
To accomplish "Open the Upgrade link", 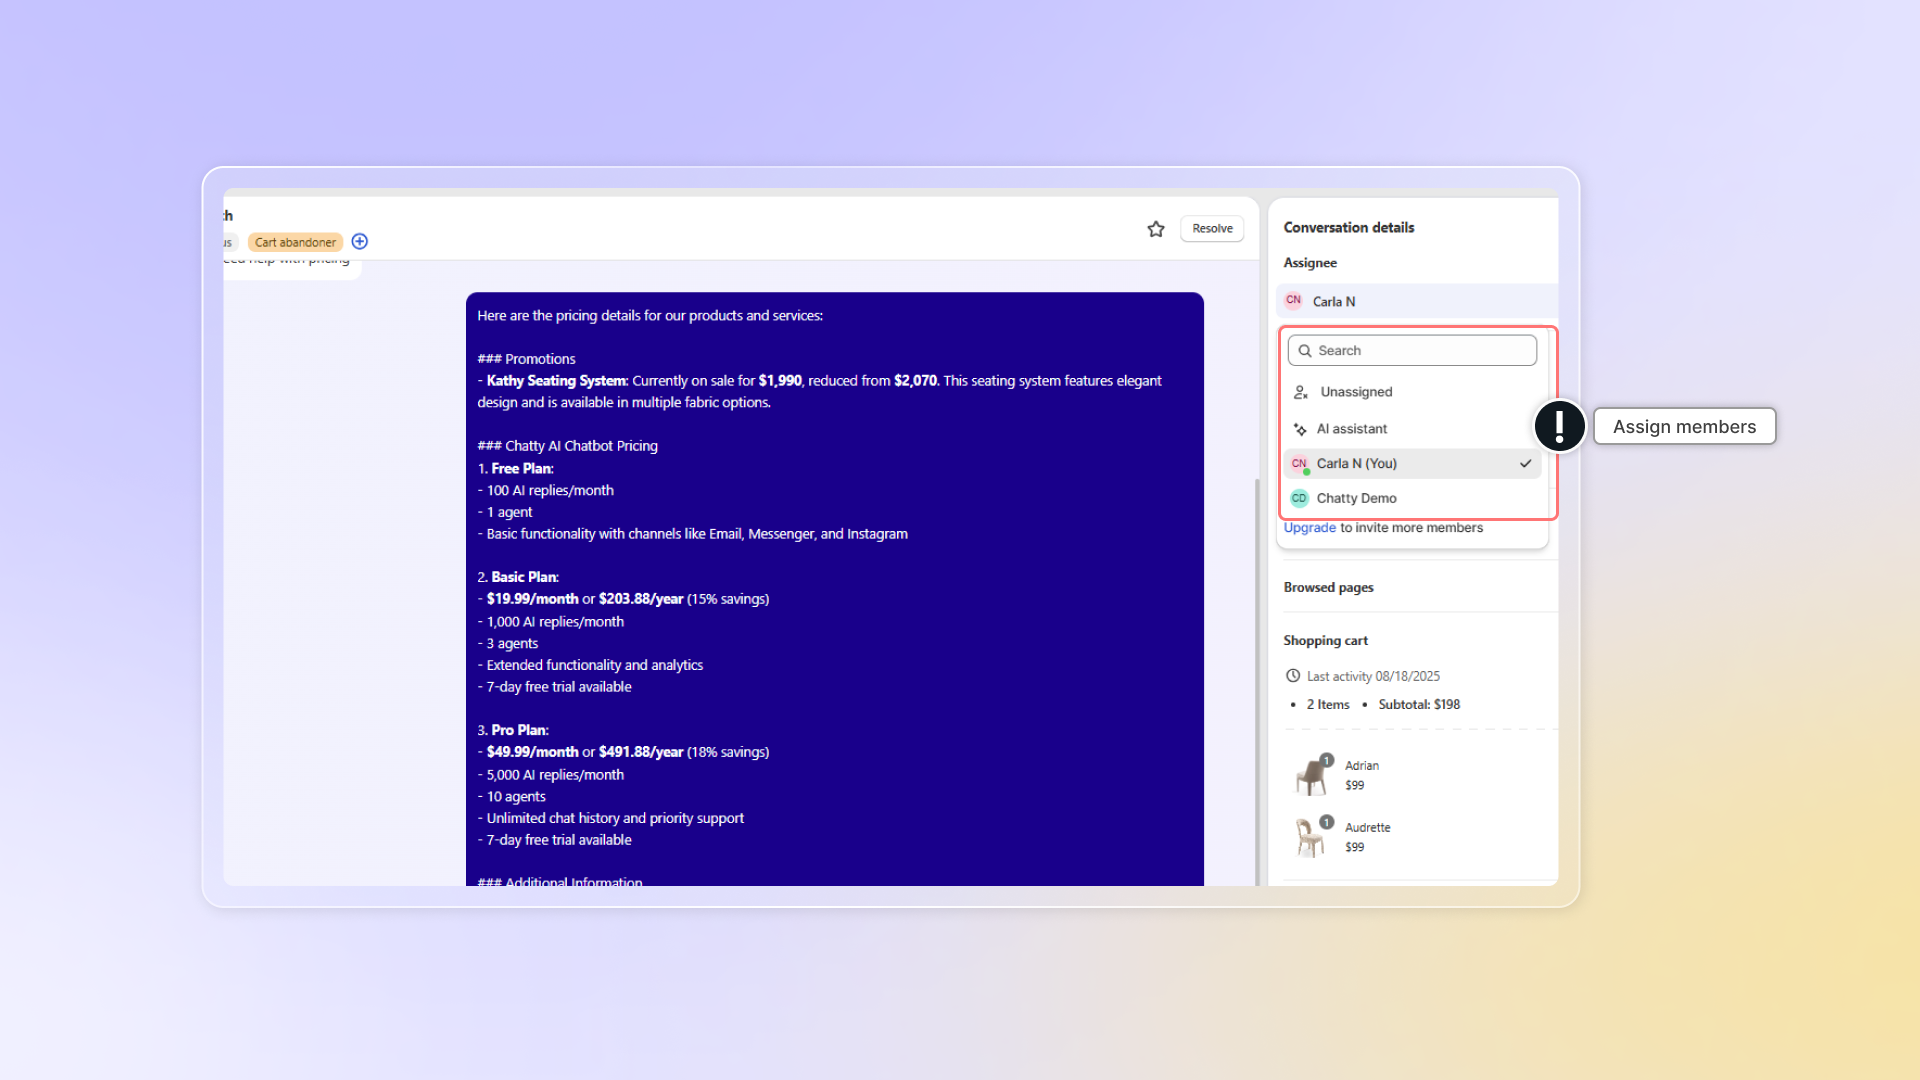I will click(1309, 528).
